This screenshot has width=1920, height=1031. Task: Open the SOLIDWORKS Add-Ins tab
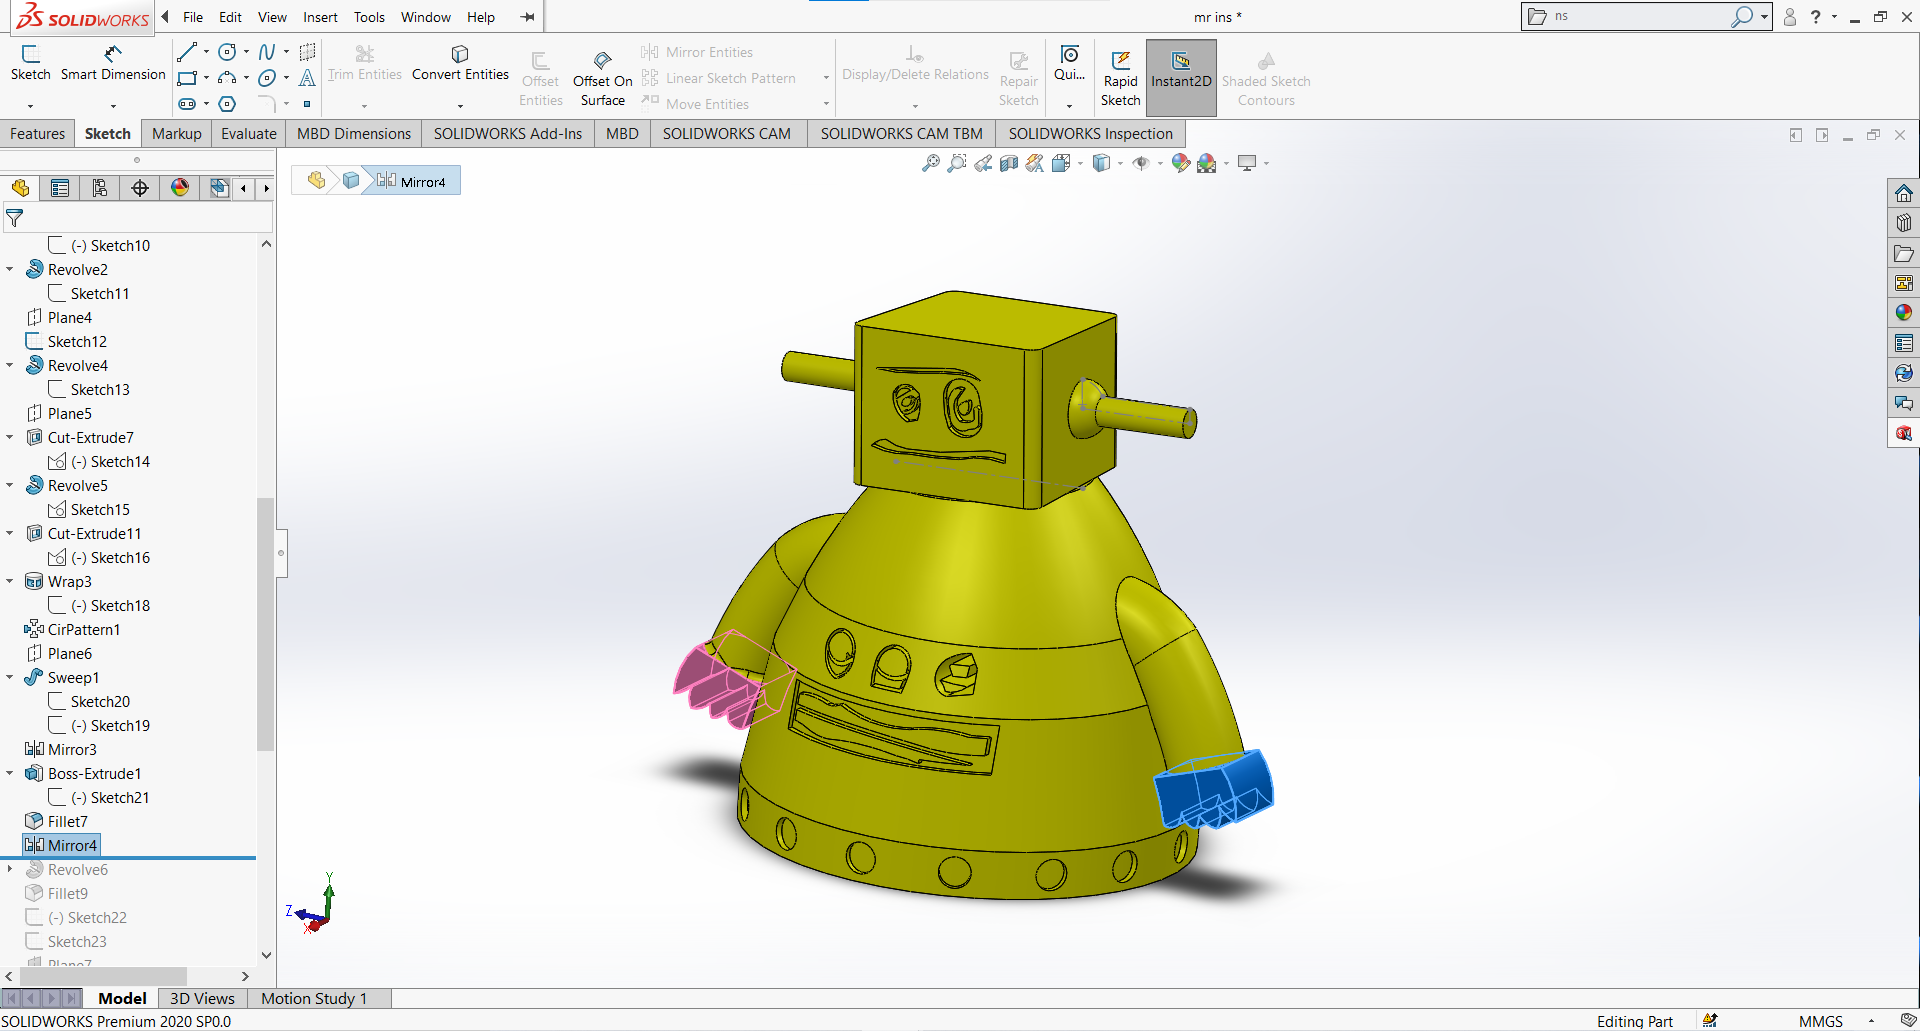tap(508, 133)
